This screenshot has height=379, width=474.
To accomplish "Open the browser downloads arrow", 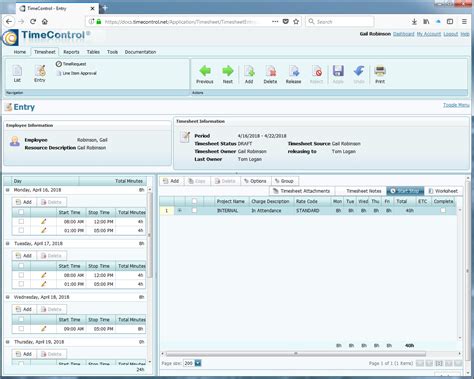I will click(414, 21).
